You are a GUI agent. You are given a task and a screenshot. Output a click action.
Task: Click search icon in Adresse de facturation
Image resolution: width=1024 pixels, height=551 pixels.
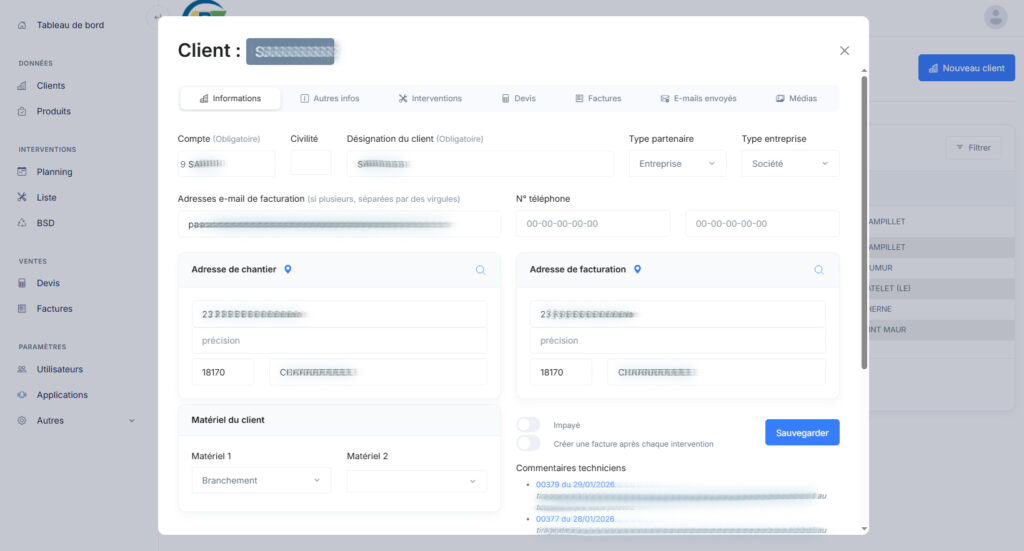click(819, 270)
